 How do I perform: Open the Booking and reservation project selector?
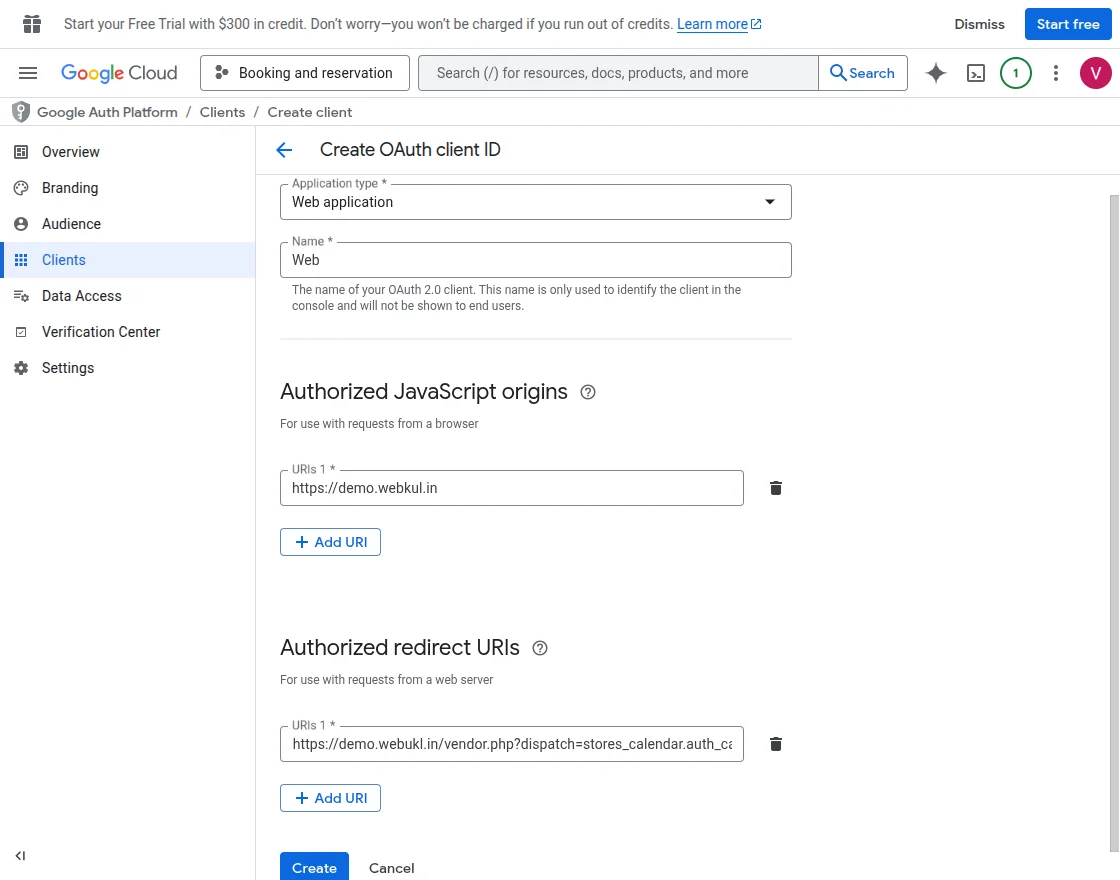(x=304, y=72)
